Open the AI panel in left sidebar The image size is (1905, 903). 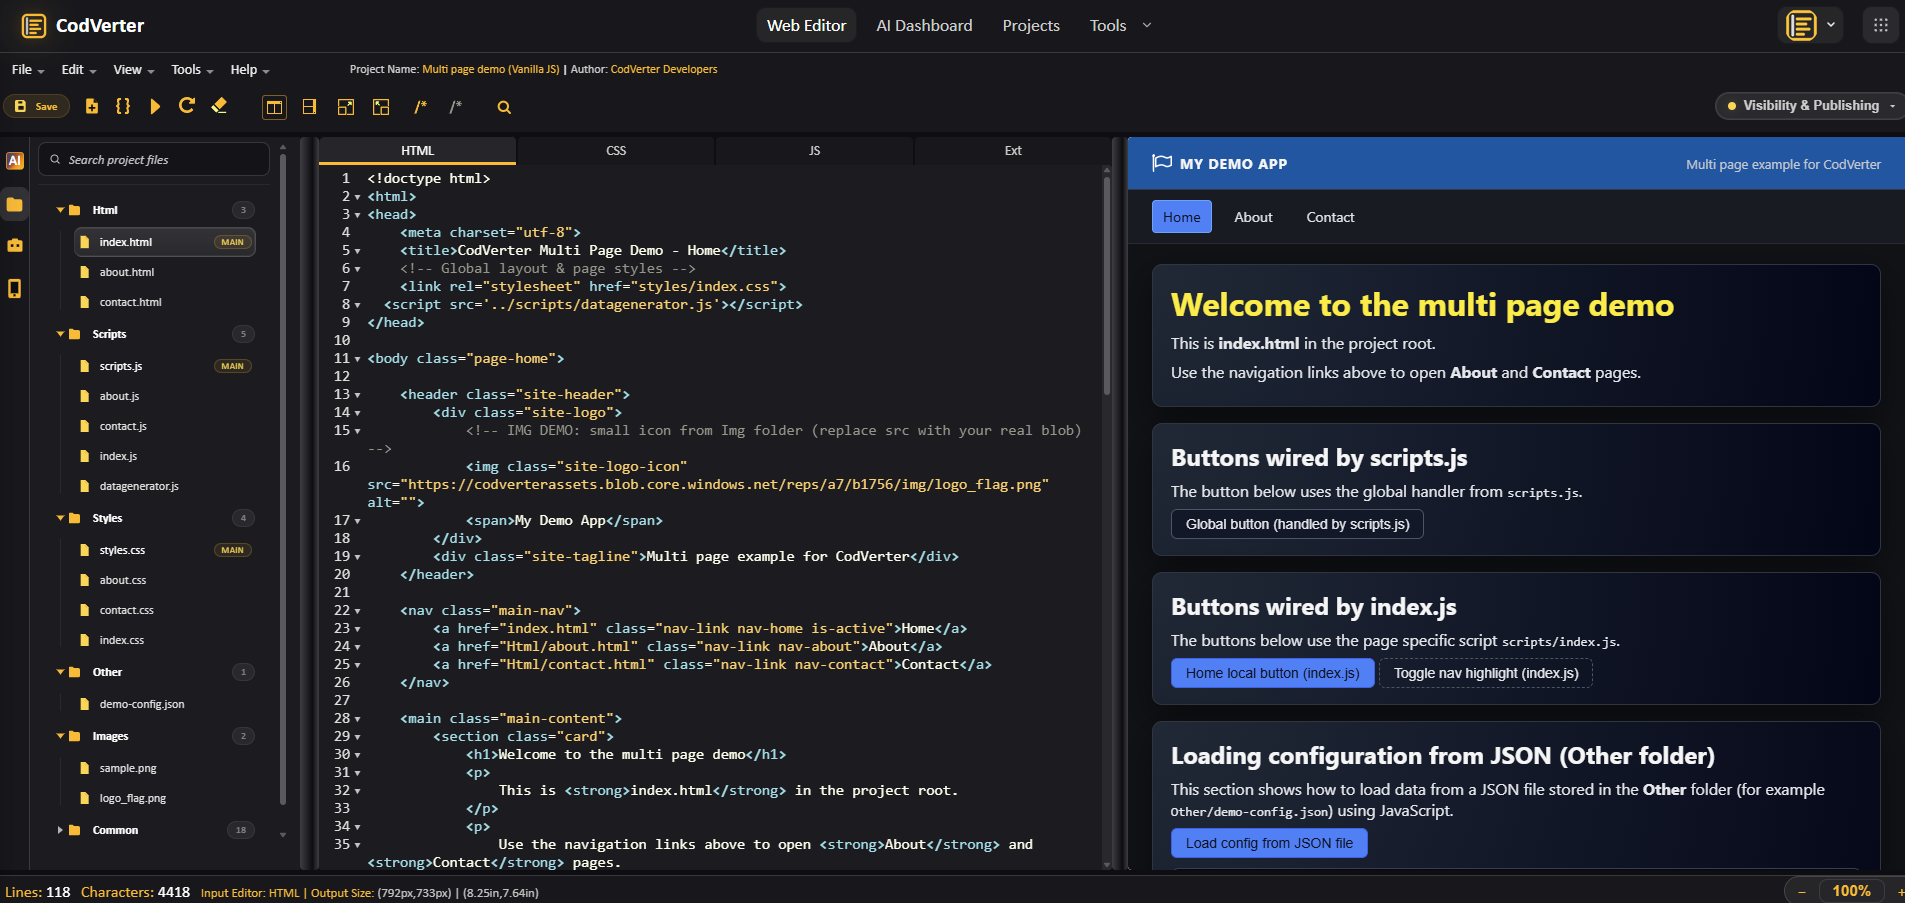point(15,161)
